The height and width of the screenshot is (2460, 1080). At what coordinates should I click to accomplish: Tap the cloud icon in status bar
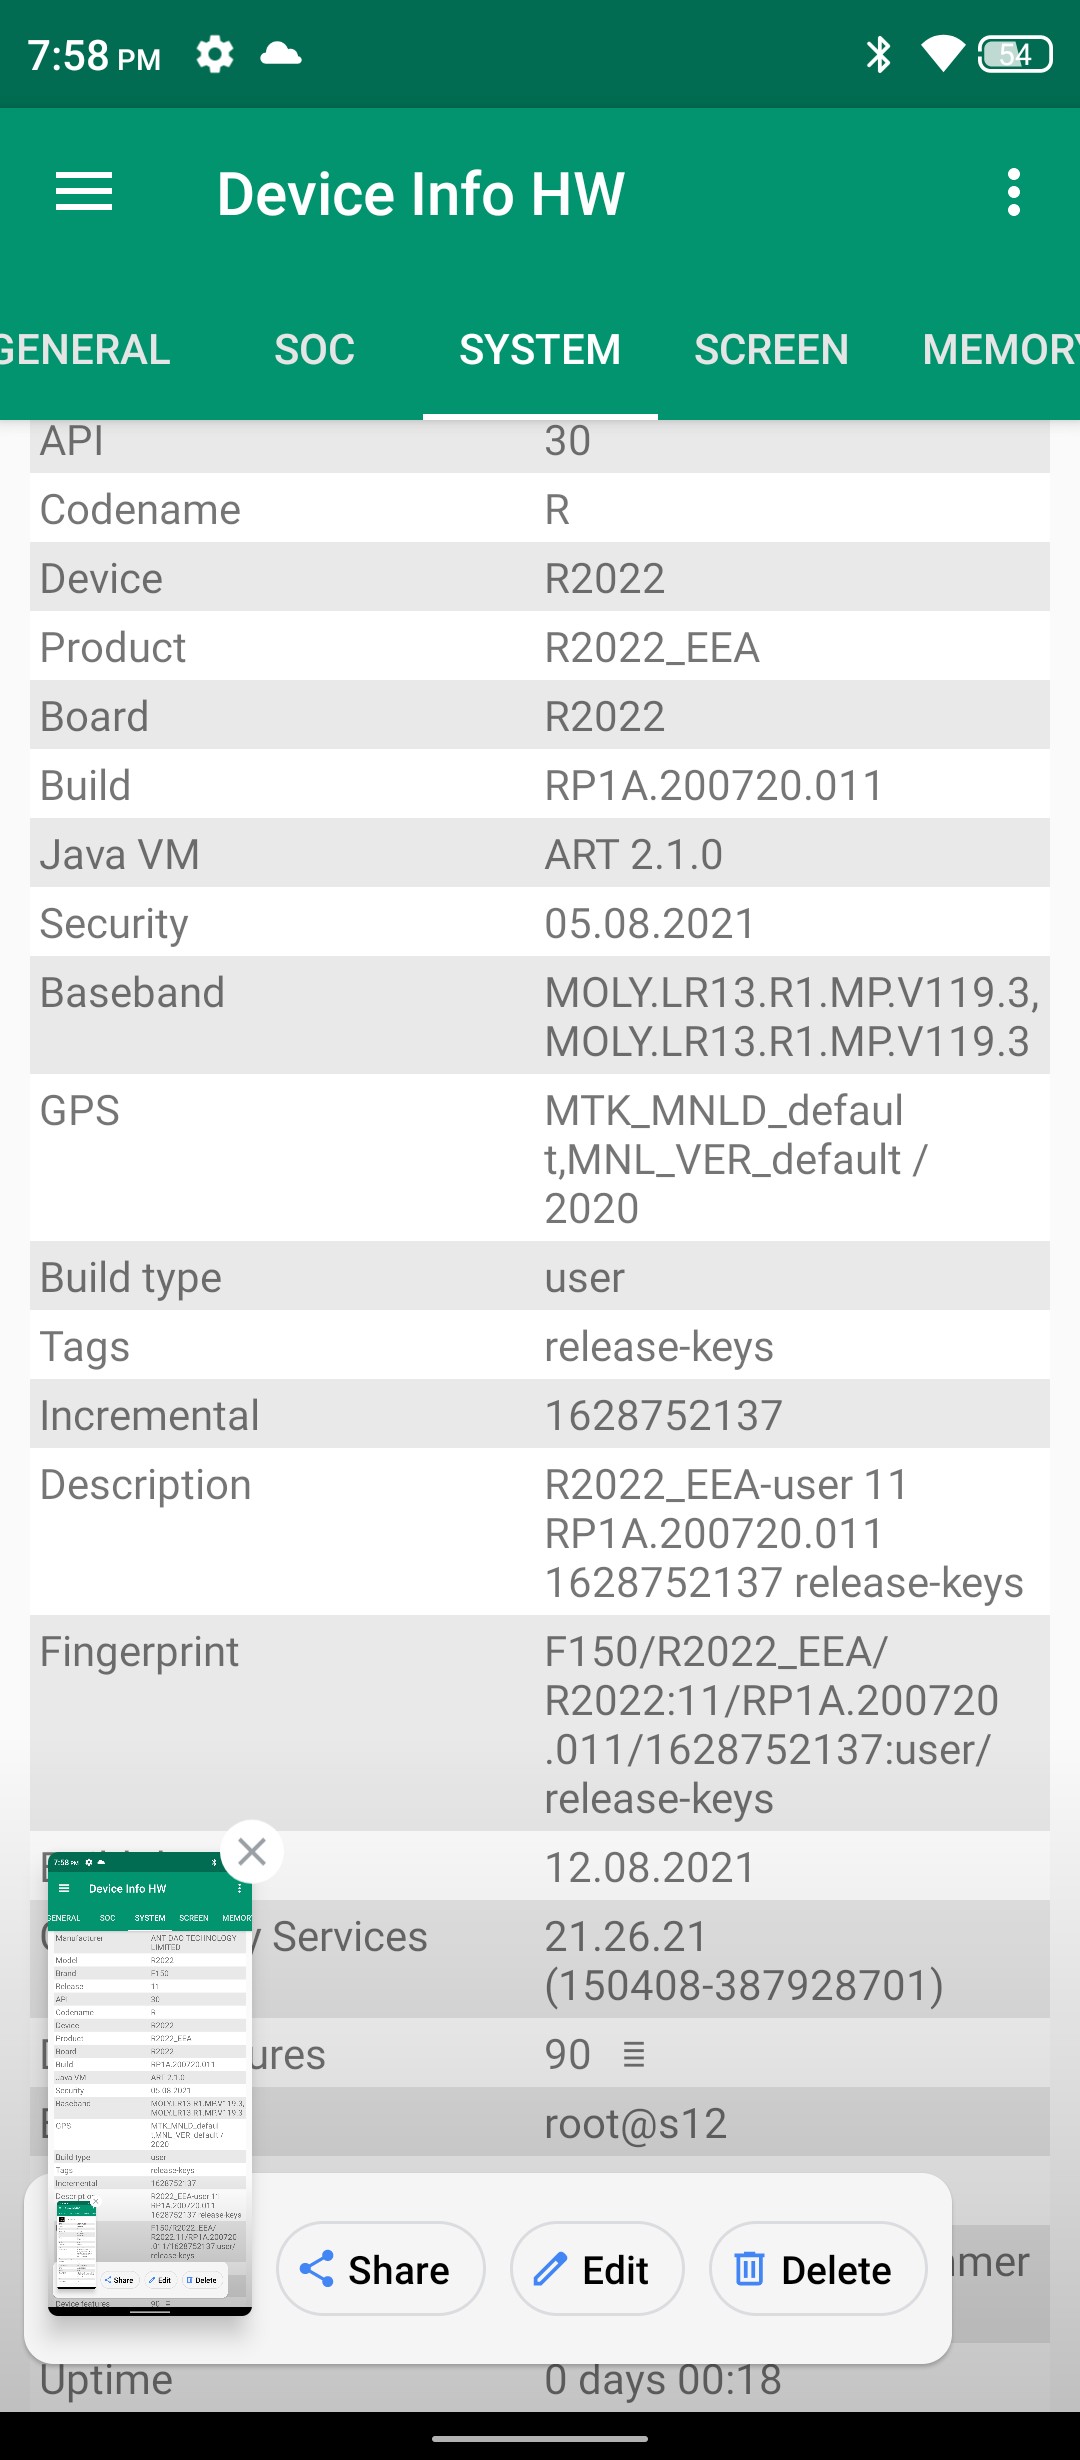(281, 54)
